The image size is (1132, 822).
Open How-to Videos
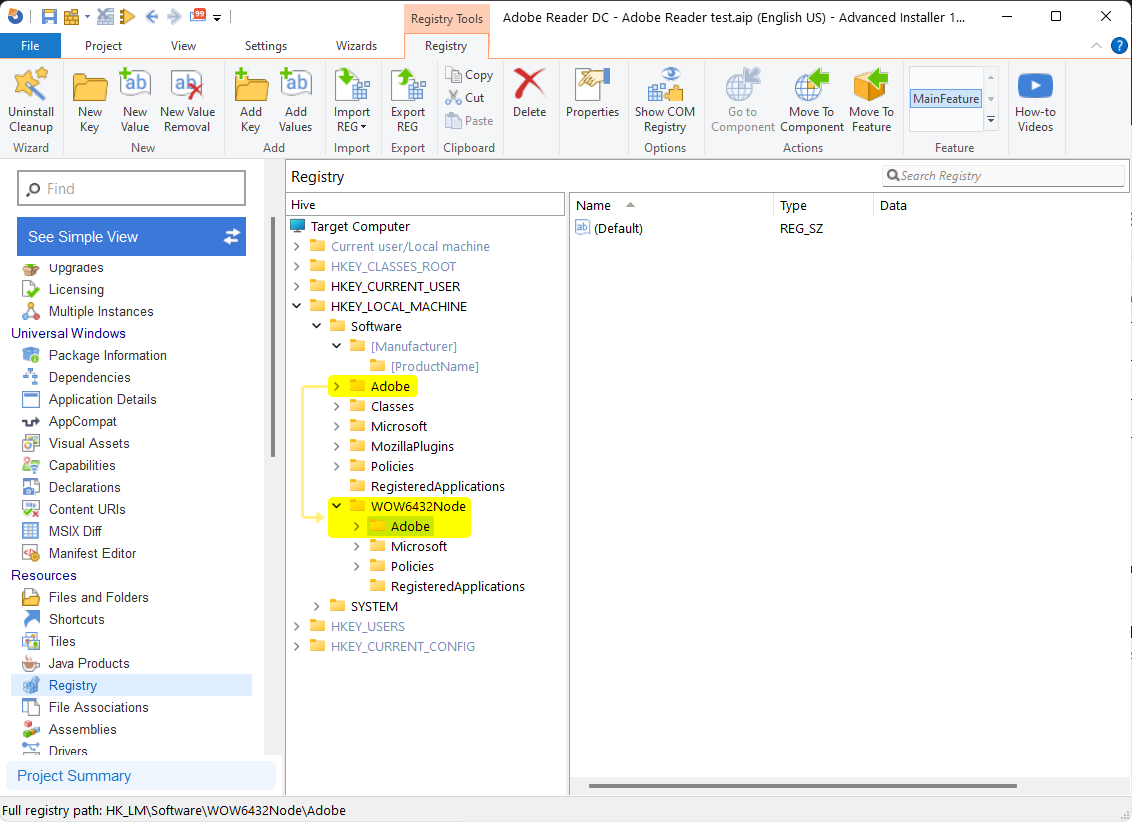(1035, 100)
